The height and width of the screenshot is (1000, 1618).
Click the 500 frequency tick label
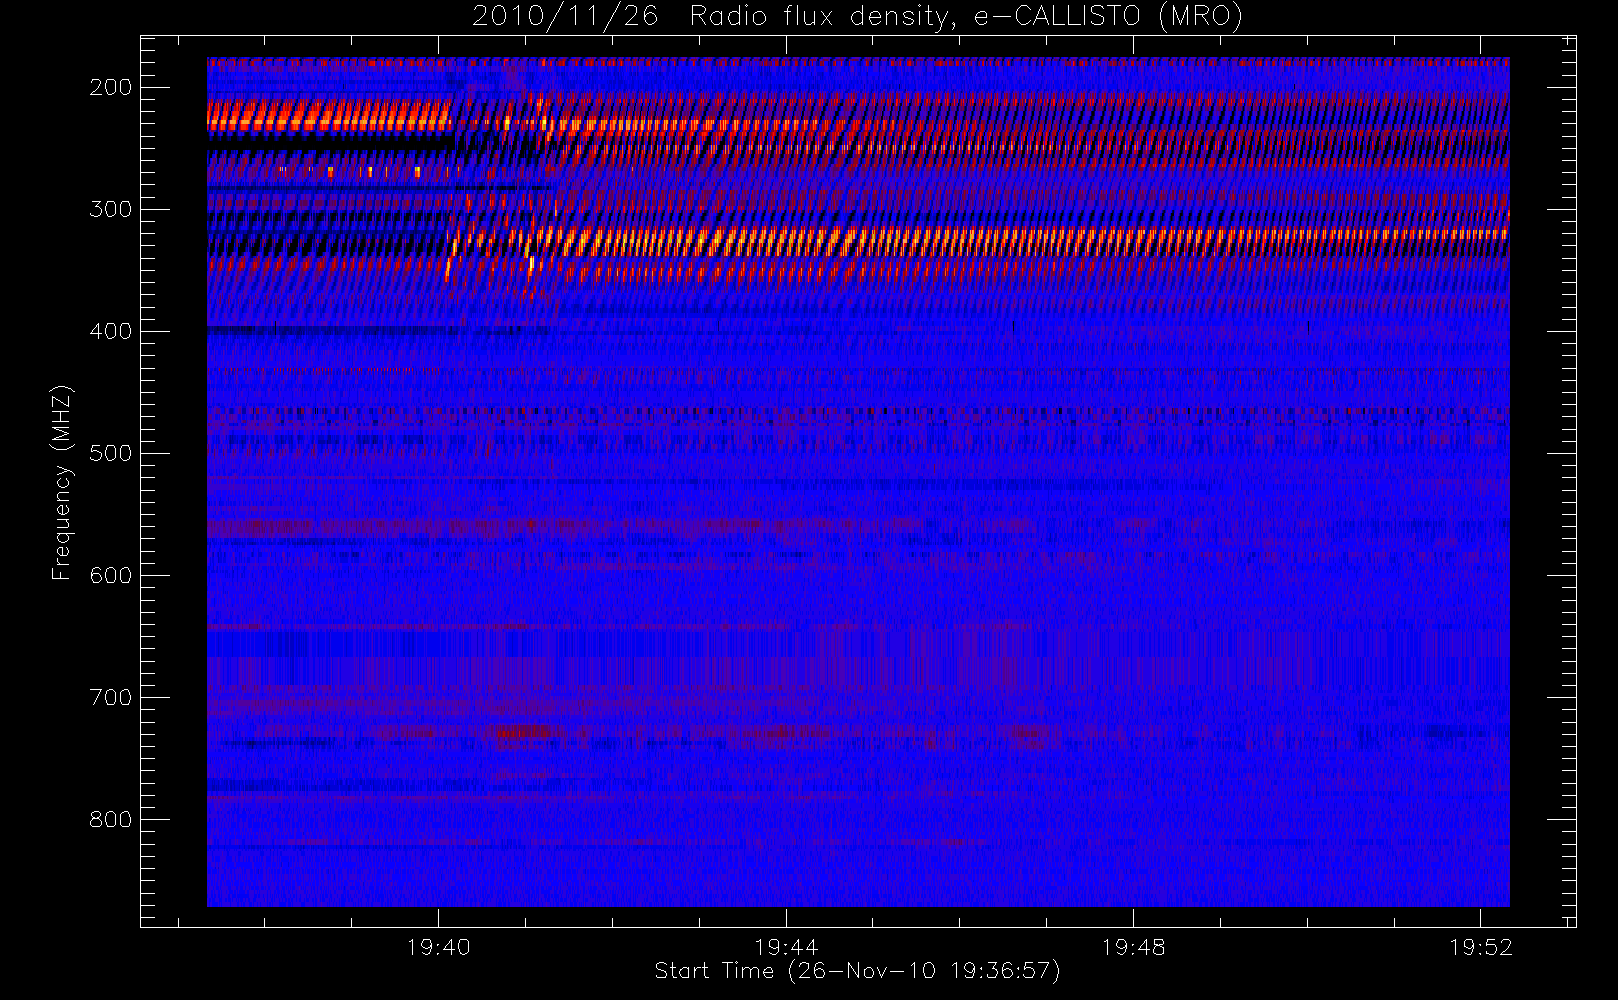pyautogui.click(x=111, y=453)
